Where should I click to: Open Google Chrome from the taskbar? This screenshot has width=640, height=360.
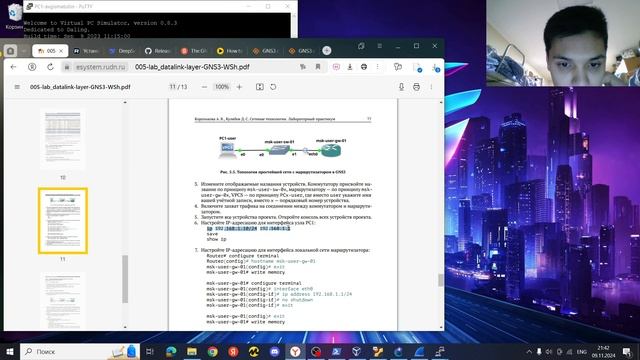pos(213,351)
